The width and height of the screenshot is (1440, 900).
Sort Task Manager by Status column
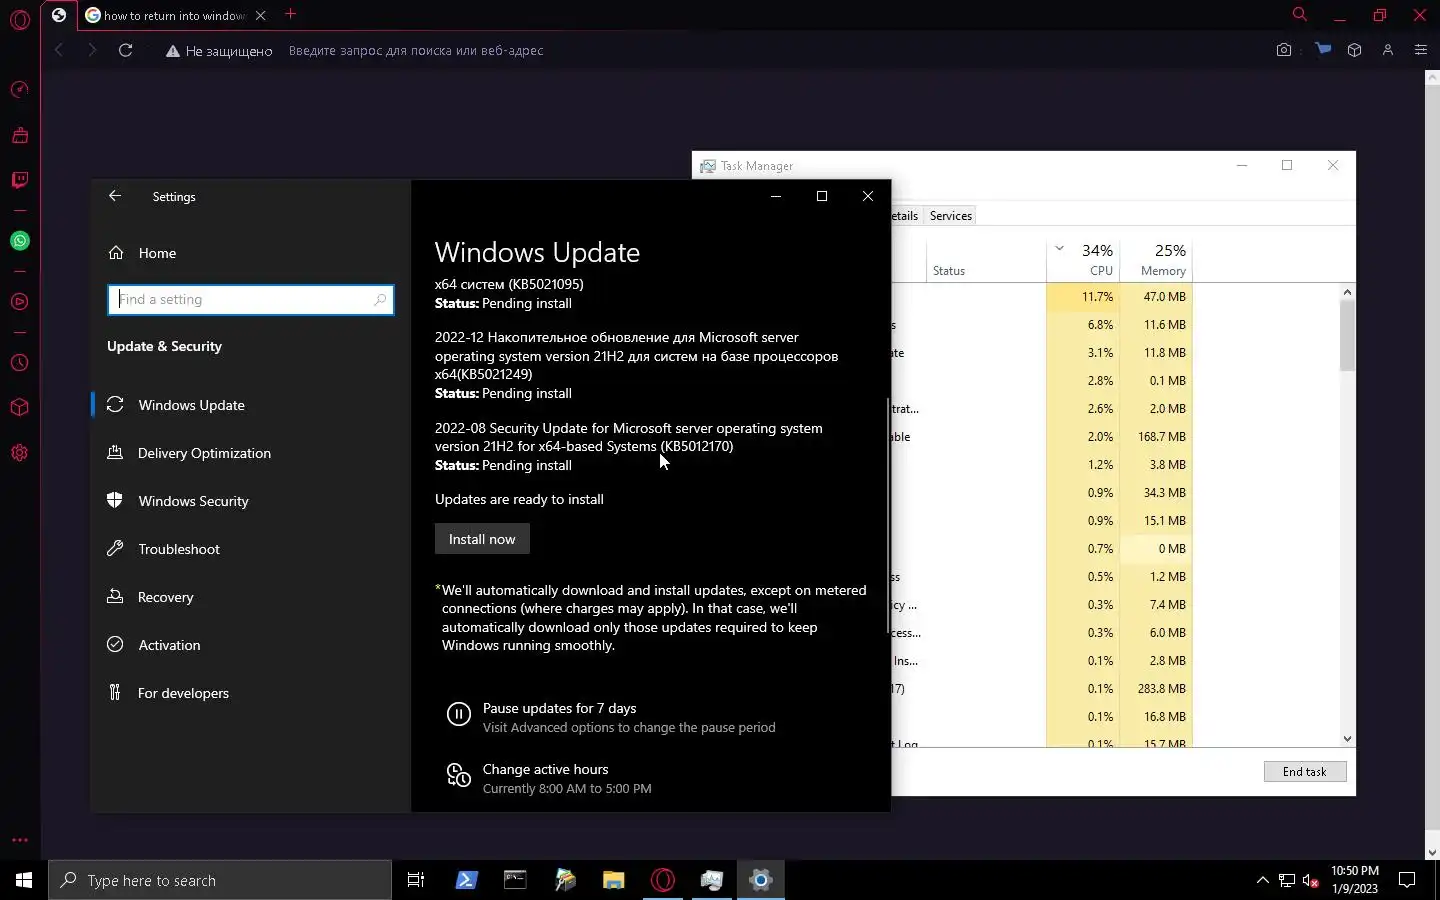click(x=986, y=259)
